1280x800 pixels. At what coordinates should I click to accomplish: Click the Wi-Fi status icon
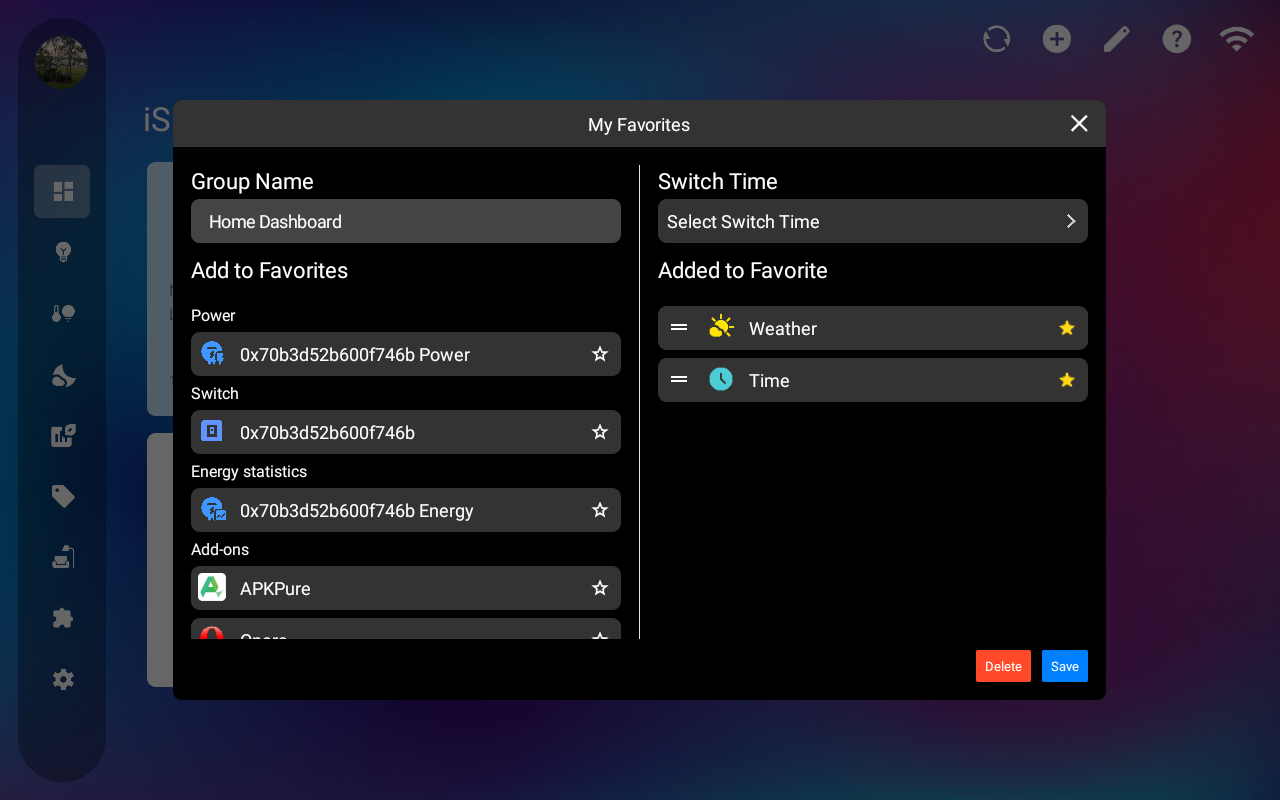tap(1236, 39)
